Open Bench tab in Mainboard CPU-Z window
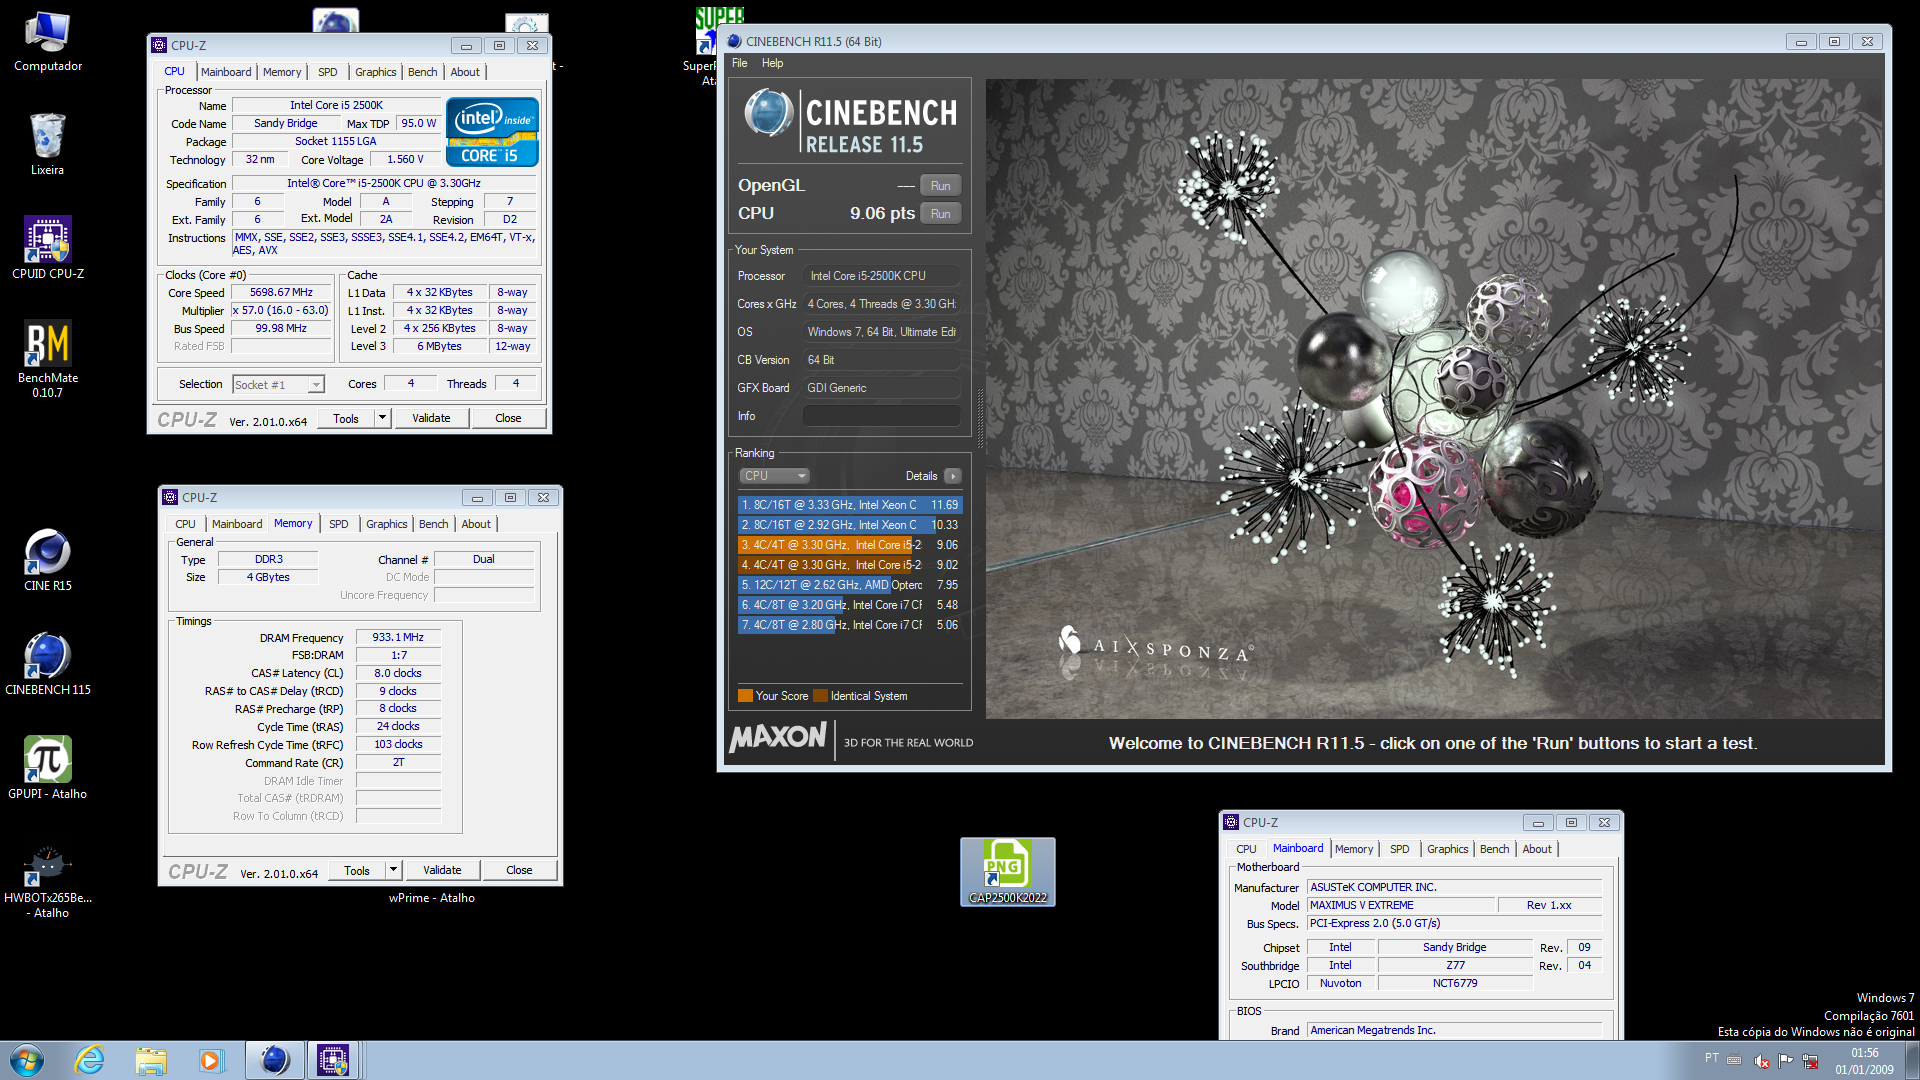 tap(1494, 849)
